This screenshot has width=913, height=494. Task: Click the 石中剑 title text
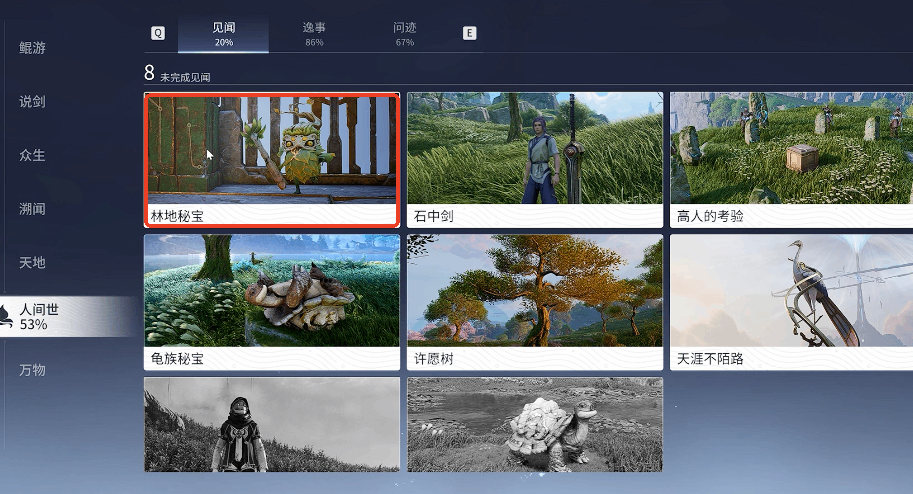tap(433, 216)
